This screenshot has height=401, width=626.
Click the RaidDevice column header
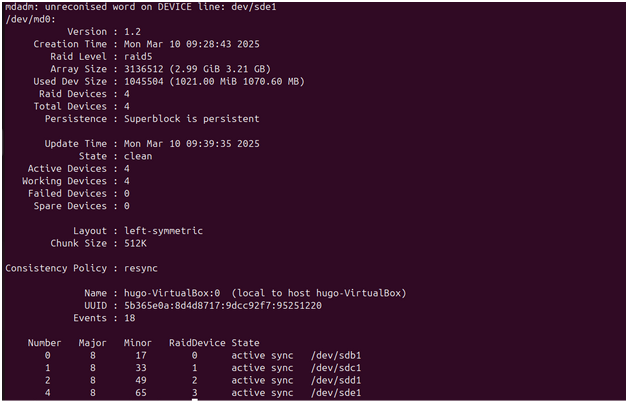(x=195, y=343)
